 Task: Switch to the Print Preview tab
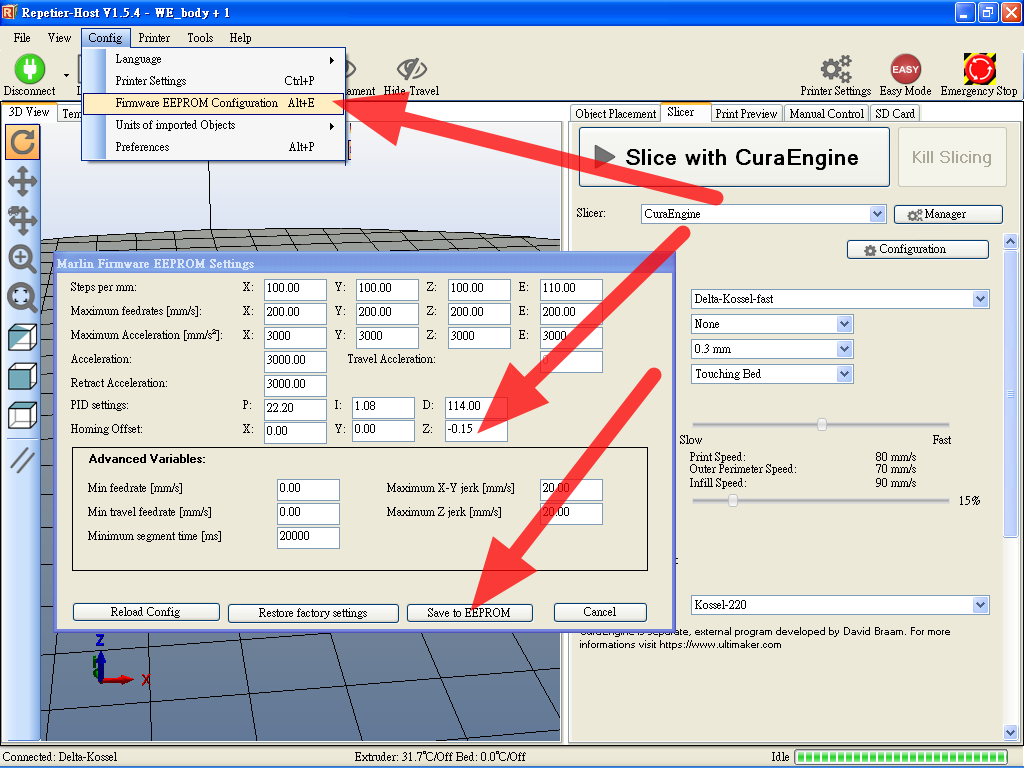pyautogui.click(x=746, y=114)
